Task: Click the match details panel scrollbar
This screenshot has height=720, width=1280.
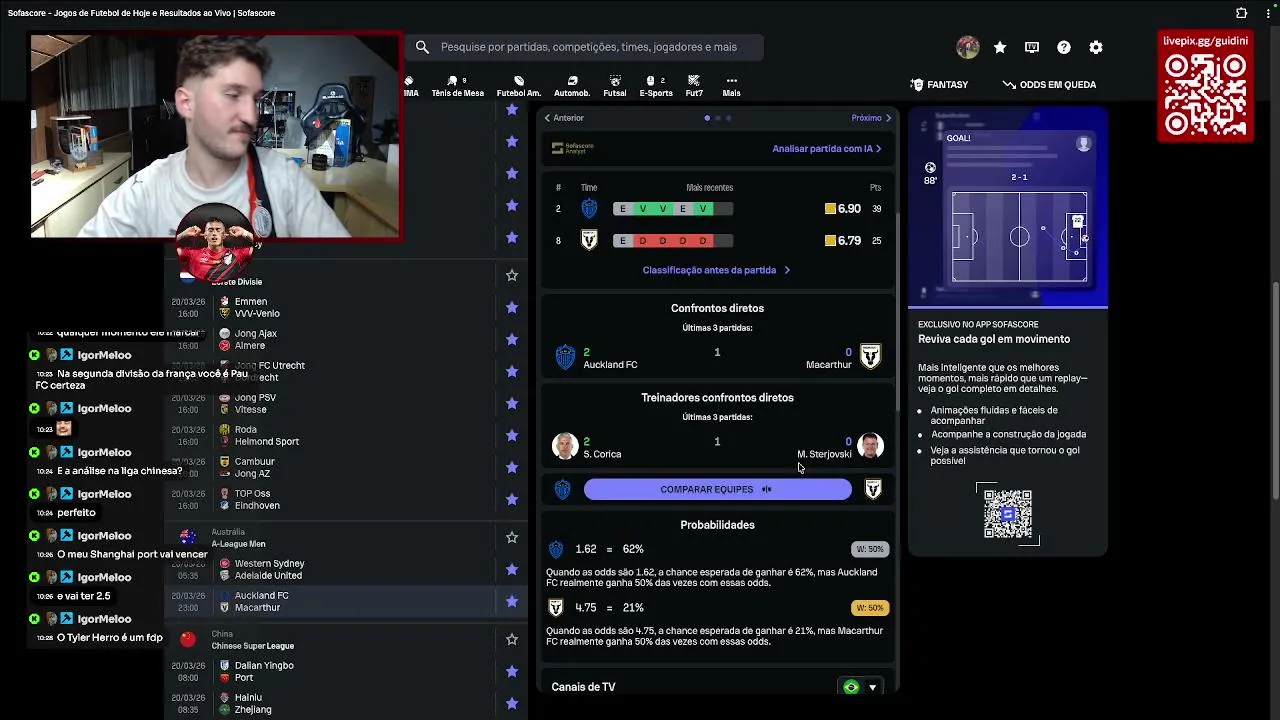Action: coord(897,310)
